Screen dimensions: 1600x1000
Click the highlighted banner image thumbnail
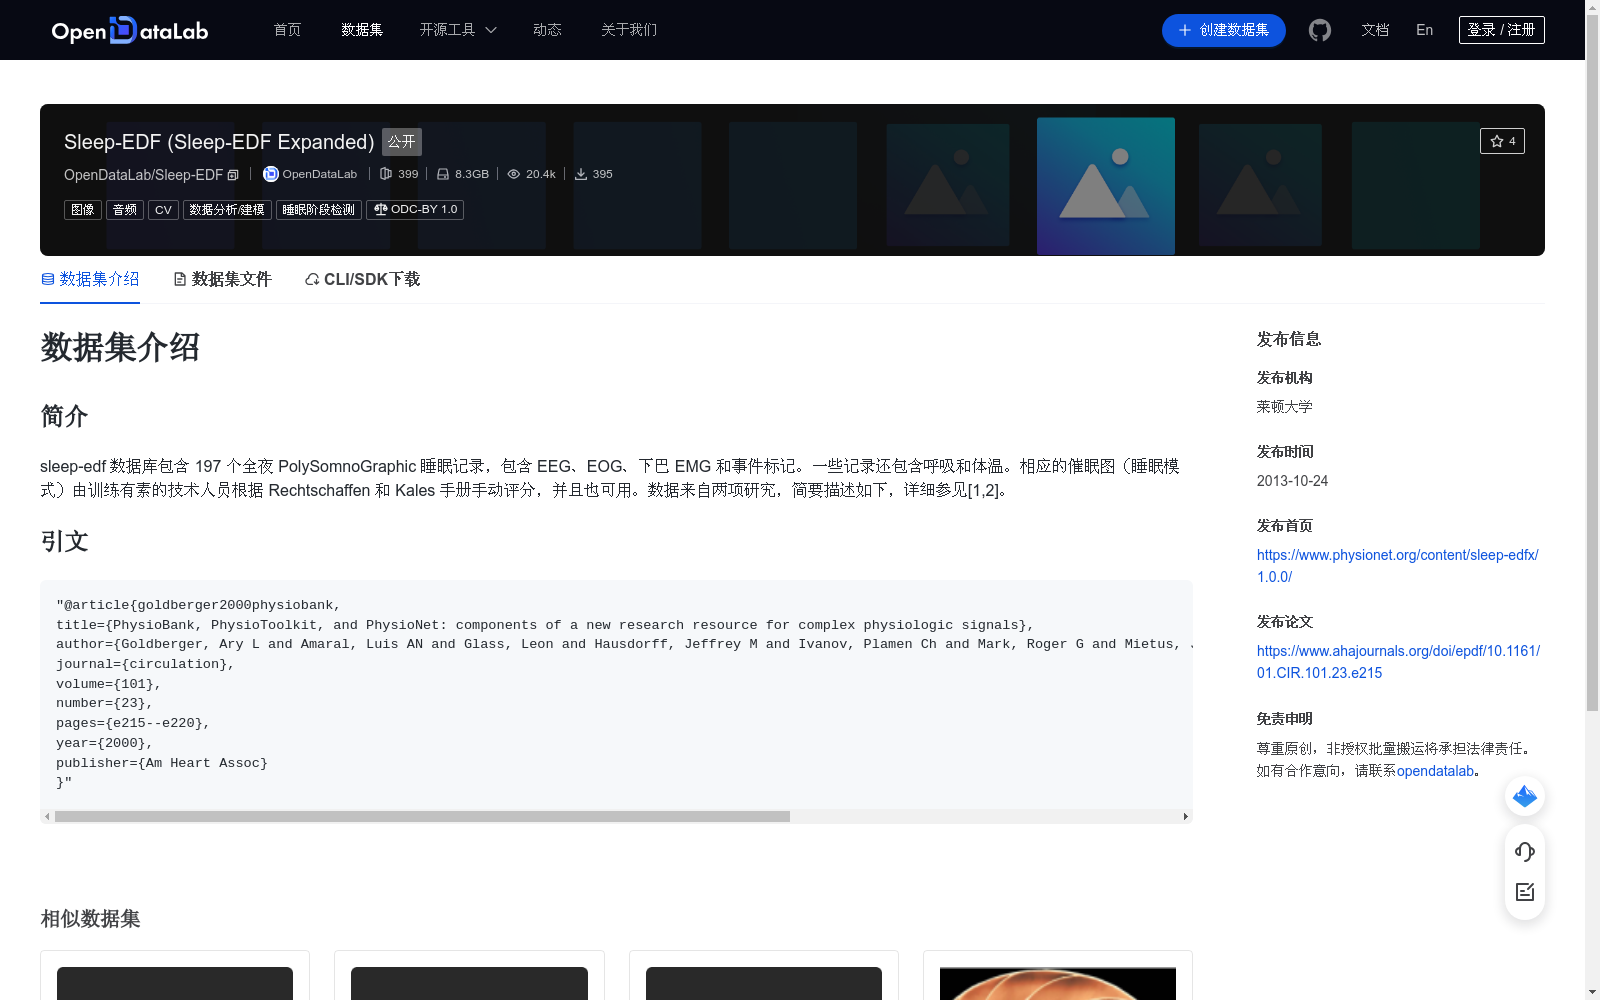1106,186
